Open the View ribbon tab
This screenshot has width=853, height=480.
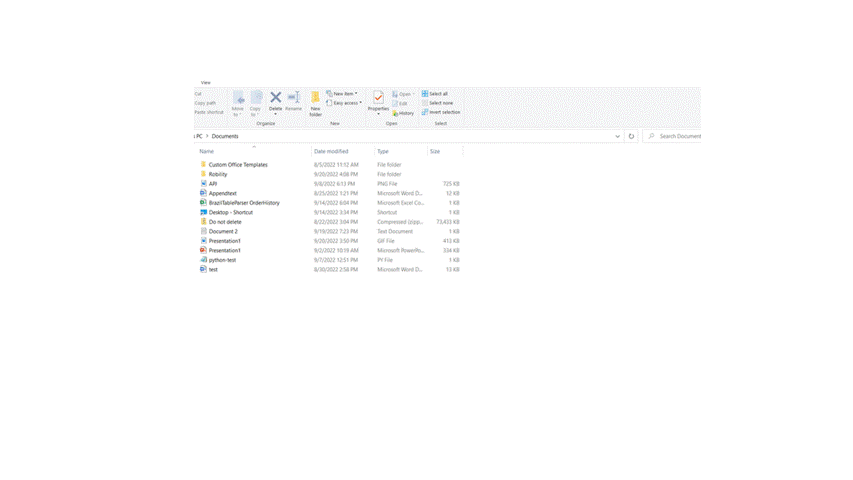pyautogui.click(x=206, y=83)
